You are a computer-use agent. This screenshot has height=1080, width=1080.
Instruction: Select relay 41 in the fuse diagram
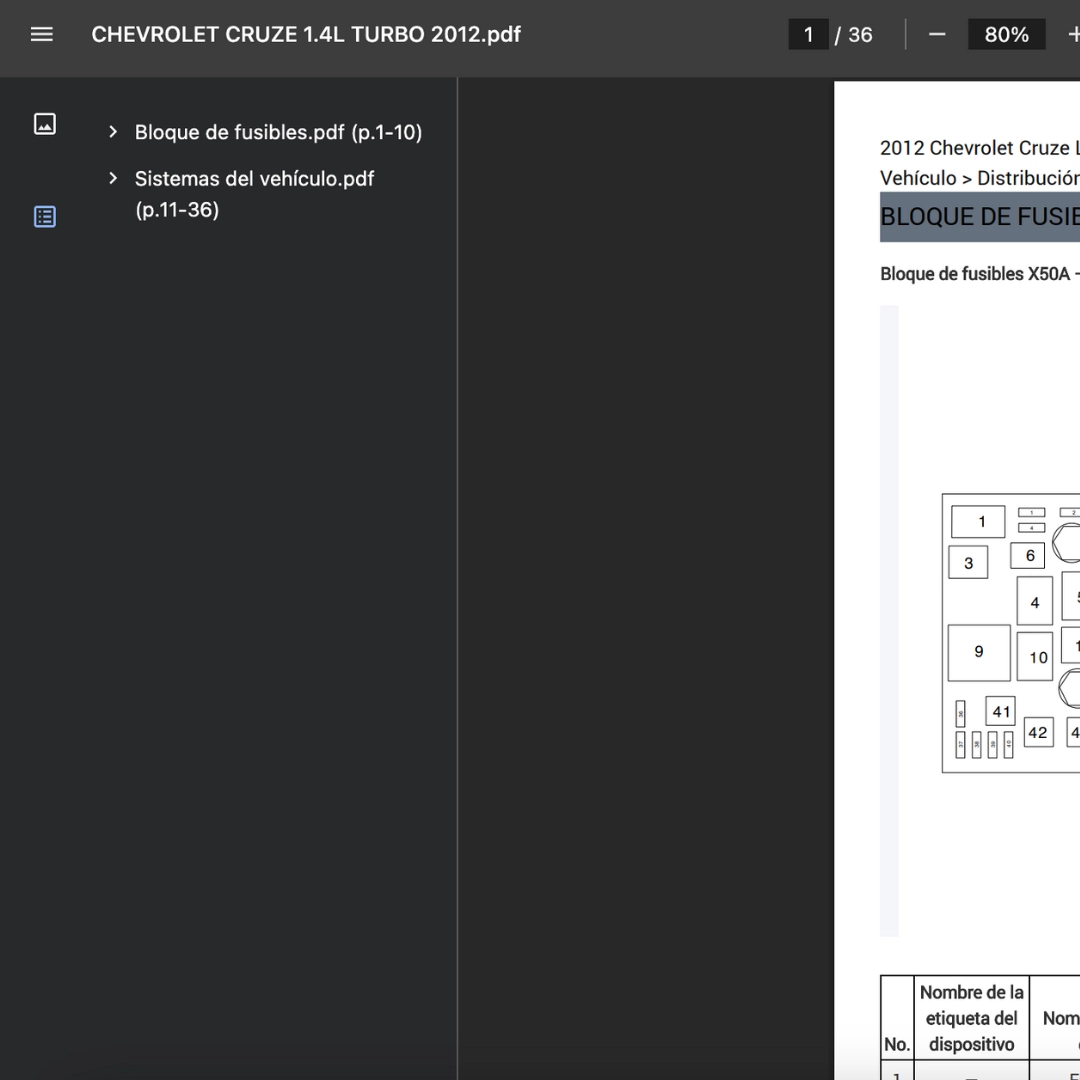(1000, 712)
